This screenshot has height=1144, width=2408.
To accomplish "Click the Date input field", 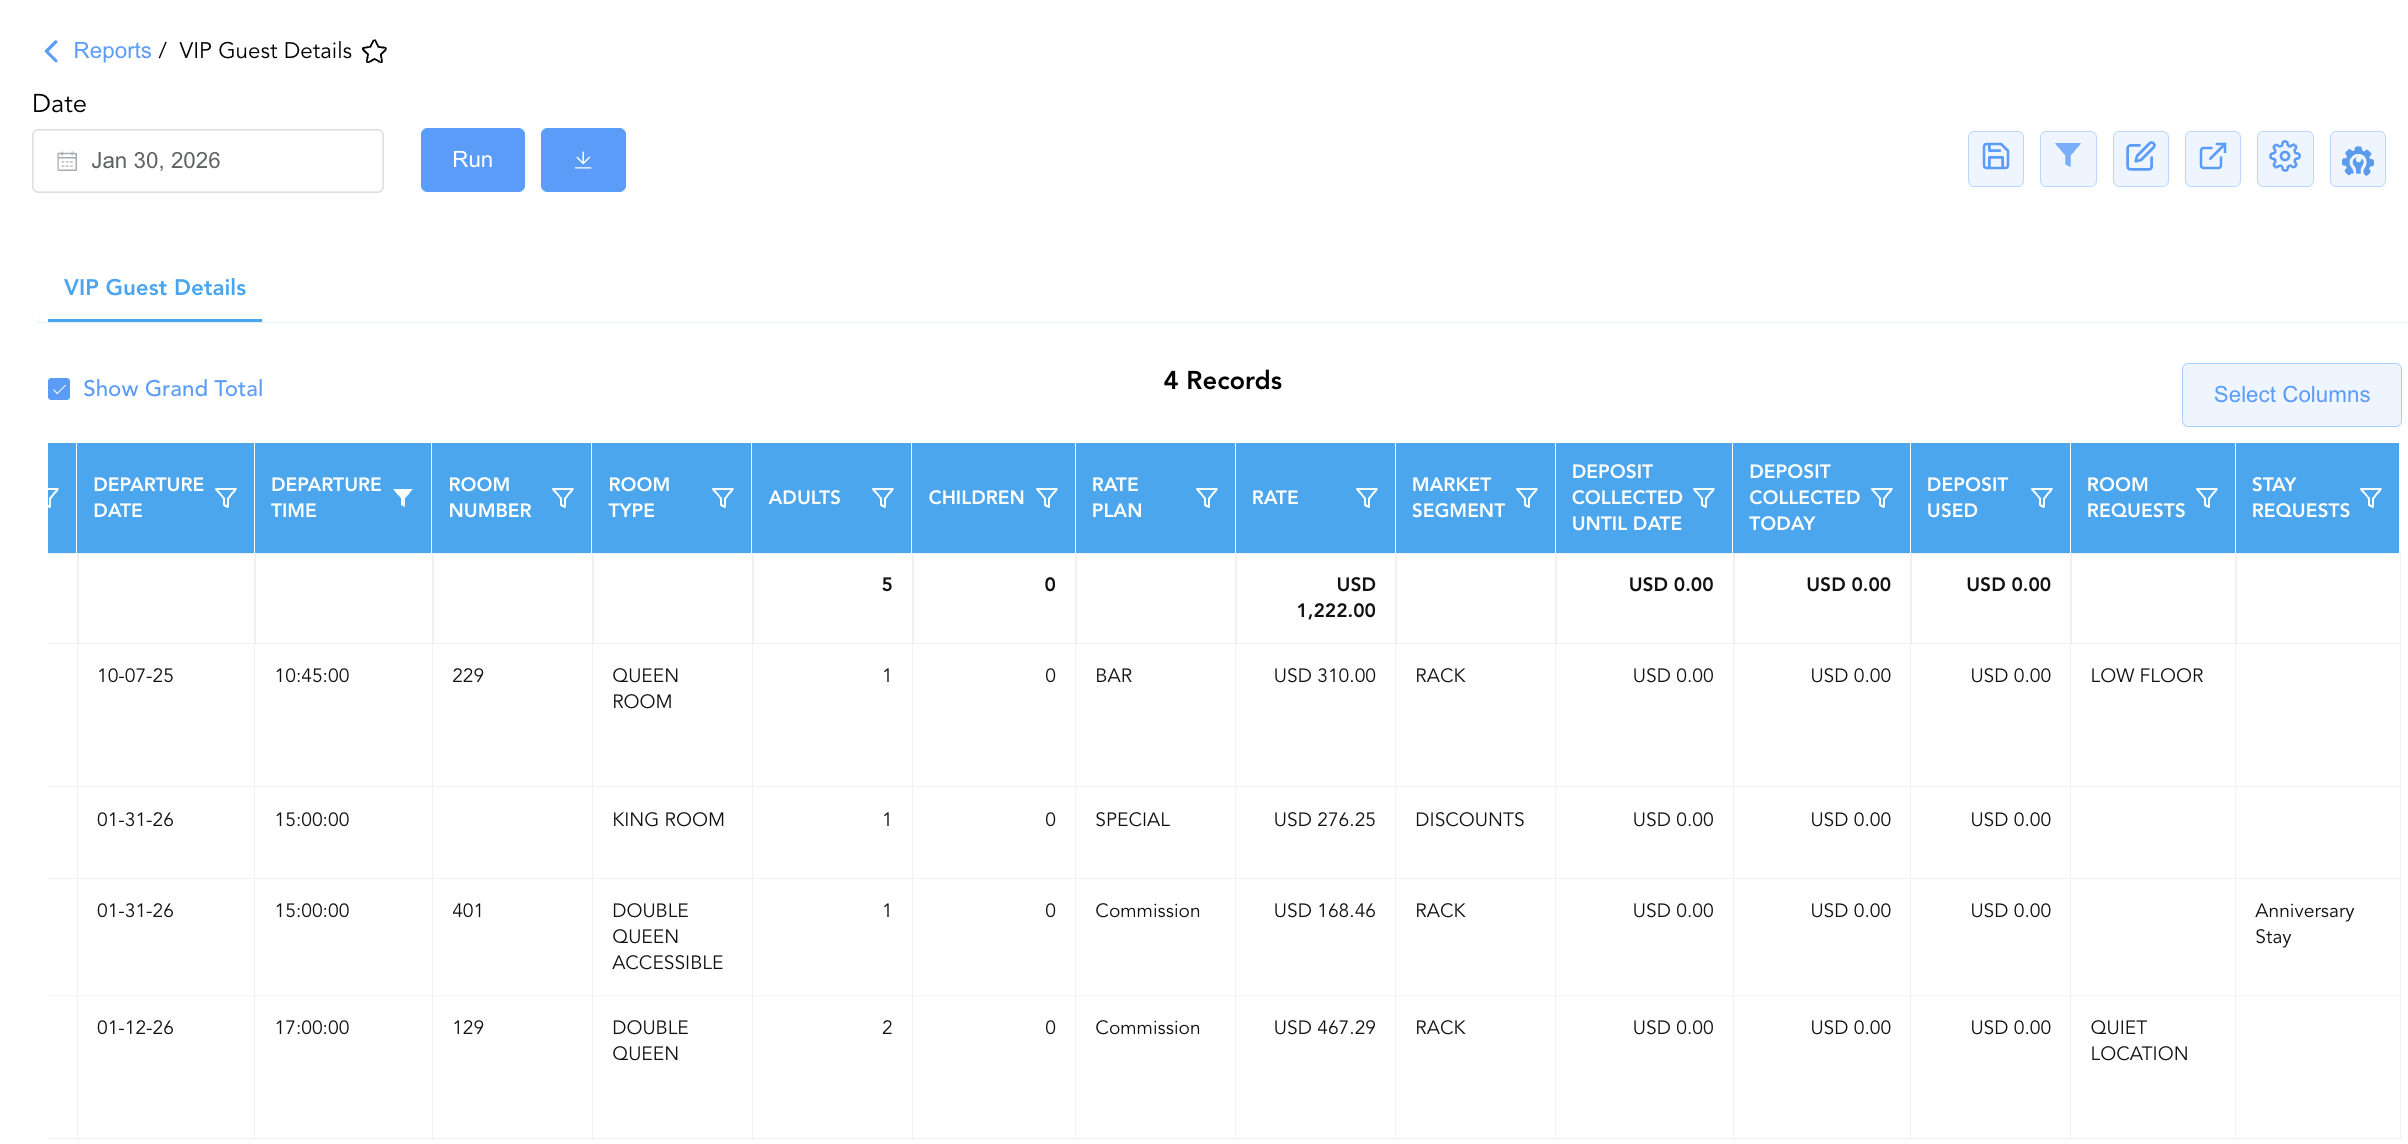I will click(x=208, y=161).
